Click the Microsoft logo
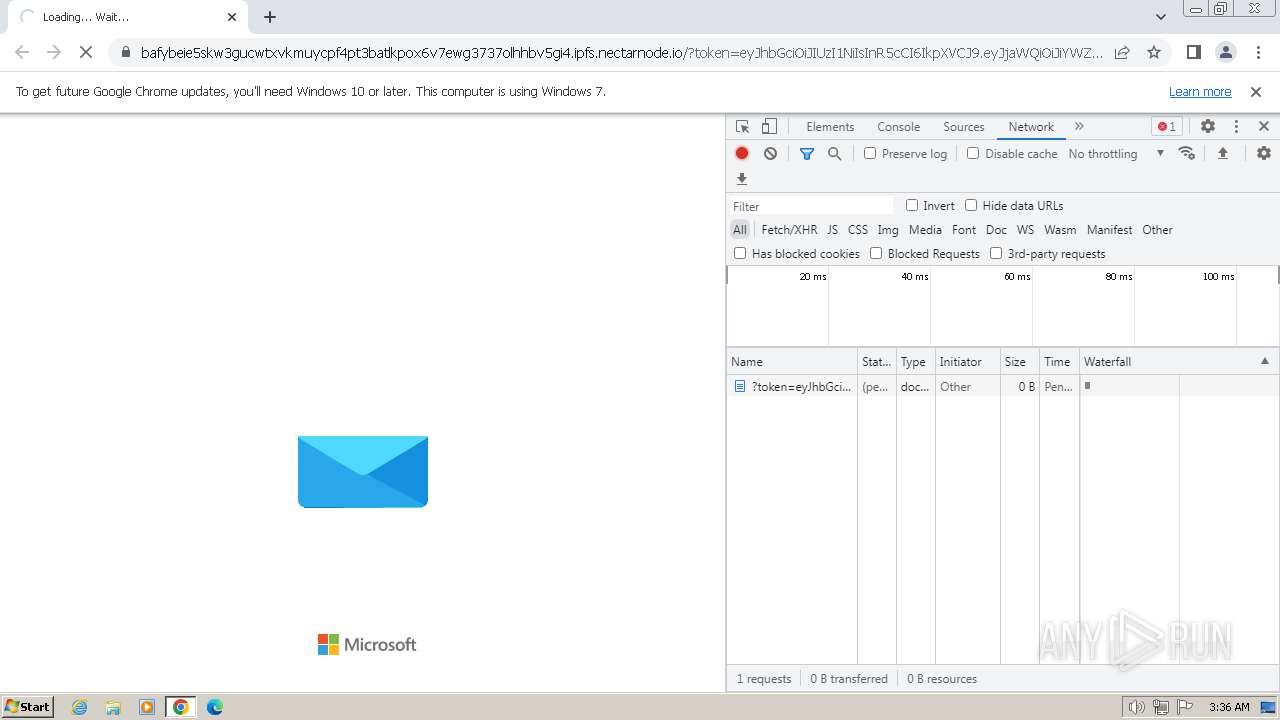This screenshot has height=720, width=1280. tap(367, 645)
